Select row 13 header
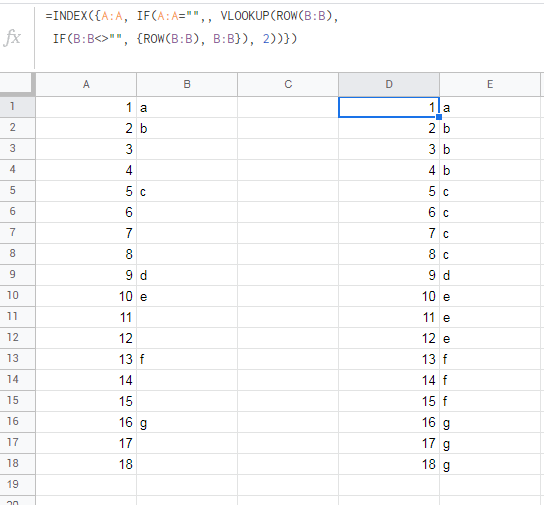Viewport: 544px width, 505px height. click(x=17, y=359)
